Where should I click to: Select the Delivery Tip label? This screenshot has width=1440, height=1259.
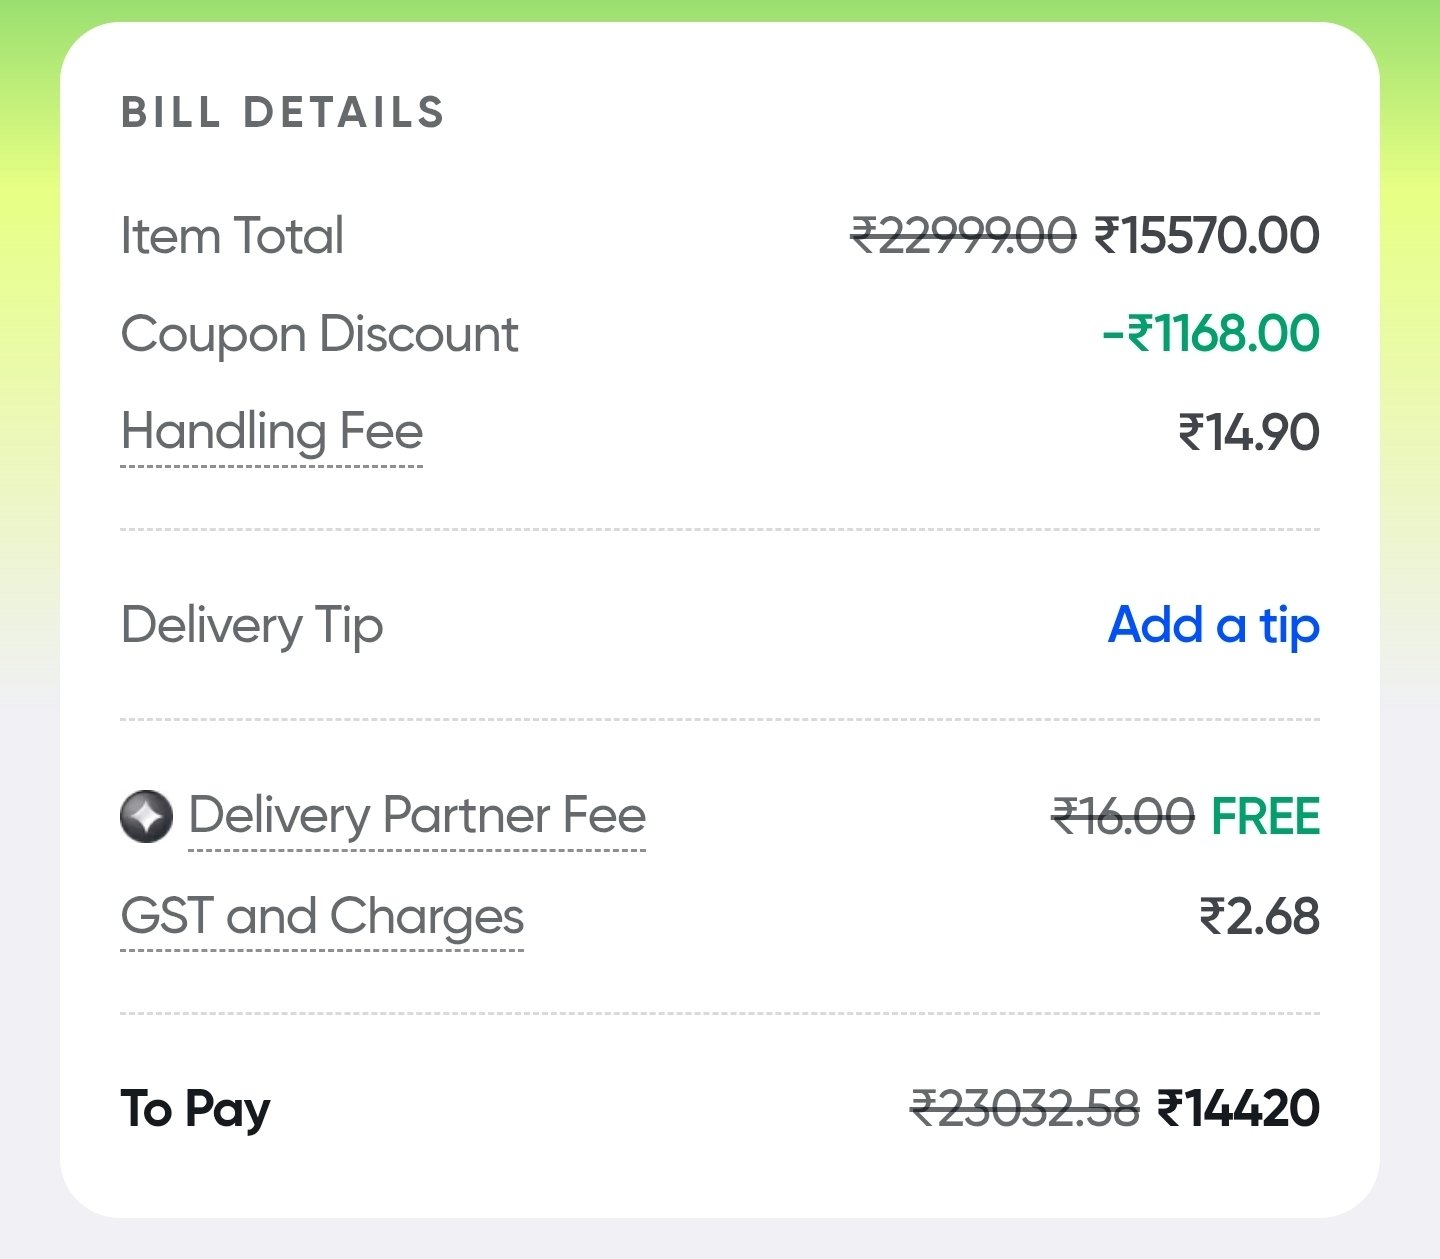pyautogui.click(x=252, y=626)
